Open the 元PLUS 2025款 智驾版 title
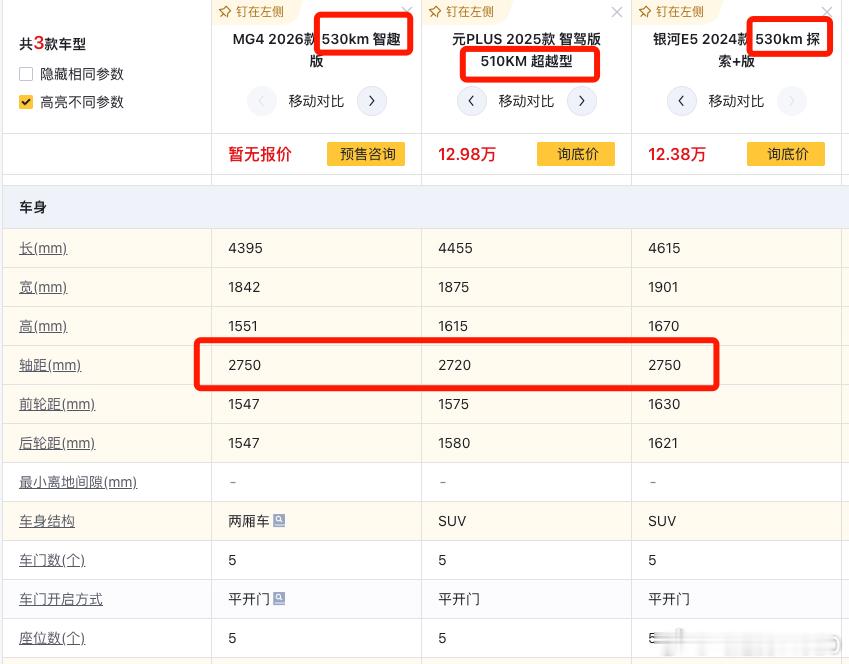Screen dimensions: 849x664 [526, 50]
